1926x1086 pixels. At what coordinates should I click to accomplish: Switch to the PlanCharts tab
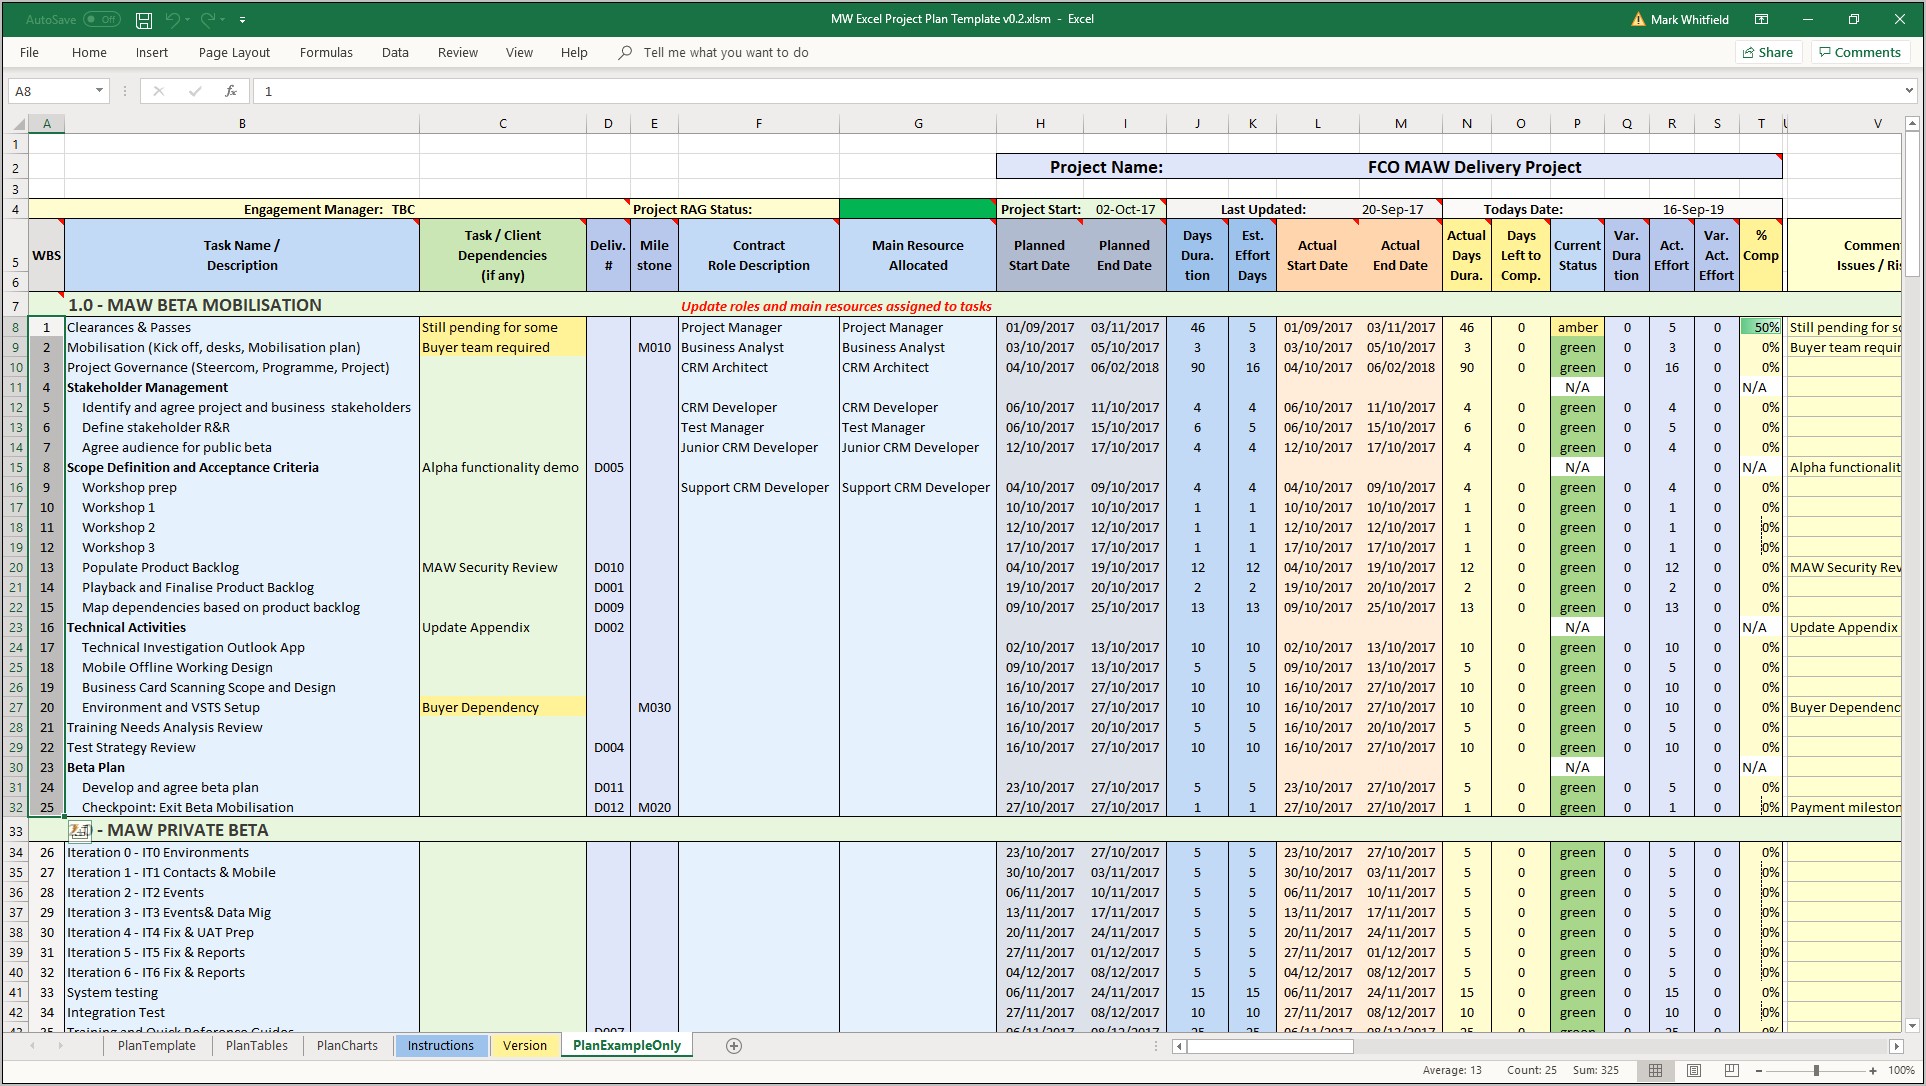coord(347,1045)
